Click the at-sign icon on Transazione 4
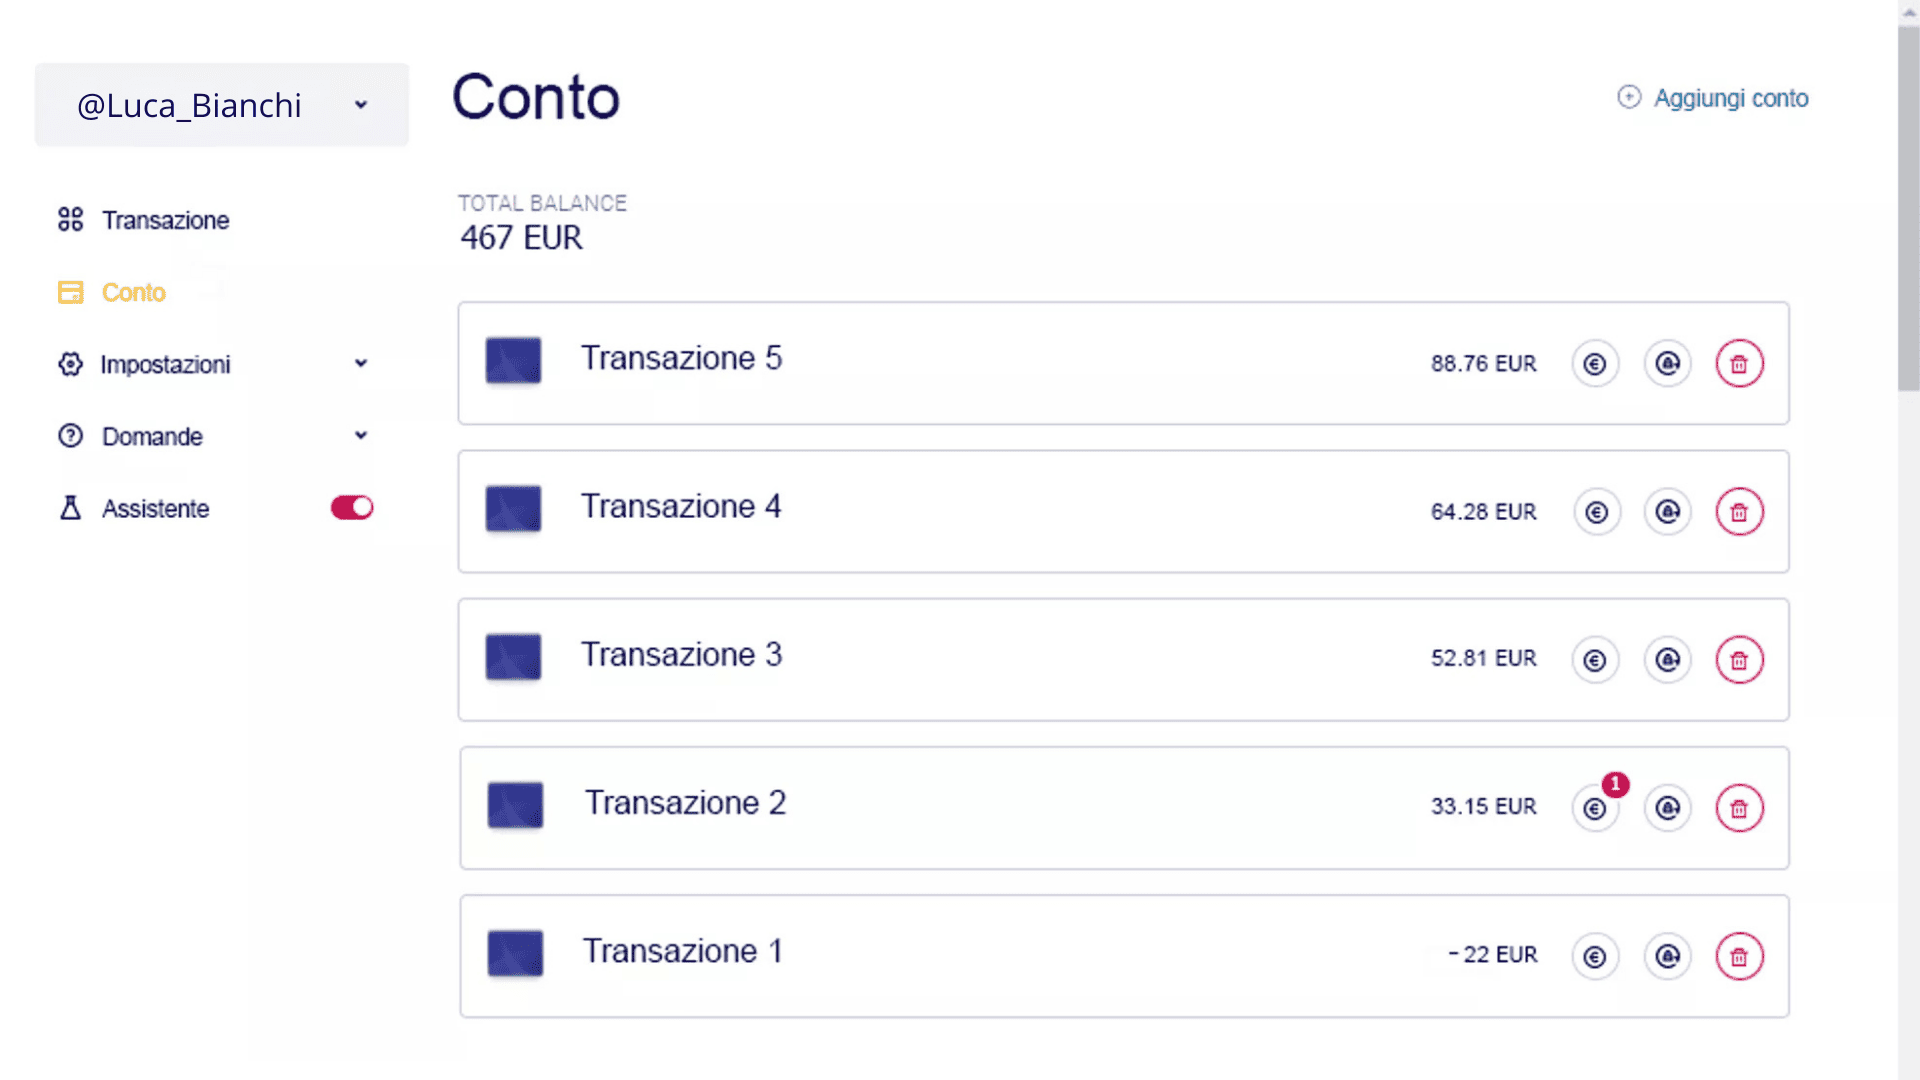Viewport: 1920px width, 1080px height. [x=1667, y=512]
